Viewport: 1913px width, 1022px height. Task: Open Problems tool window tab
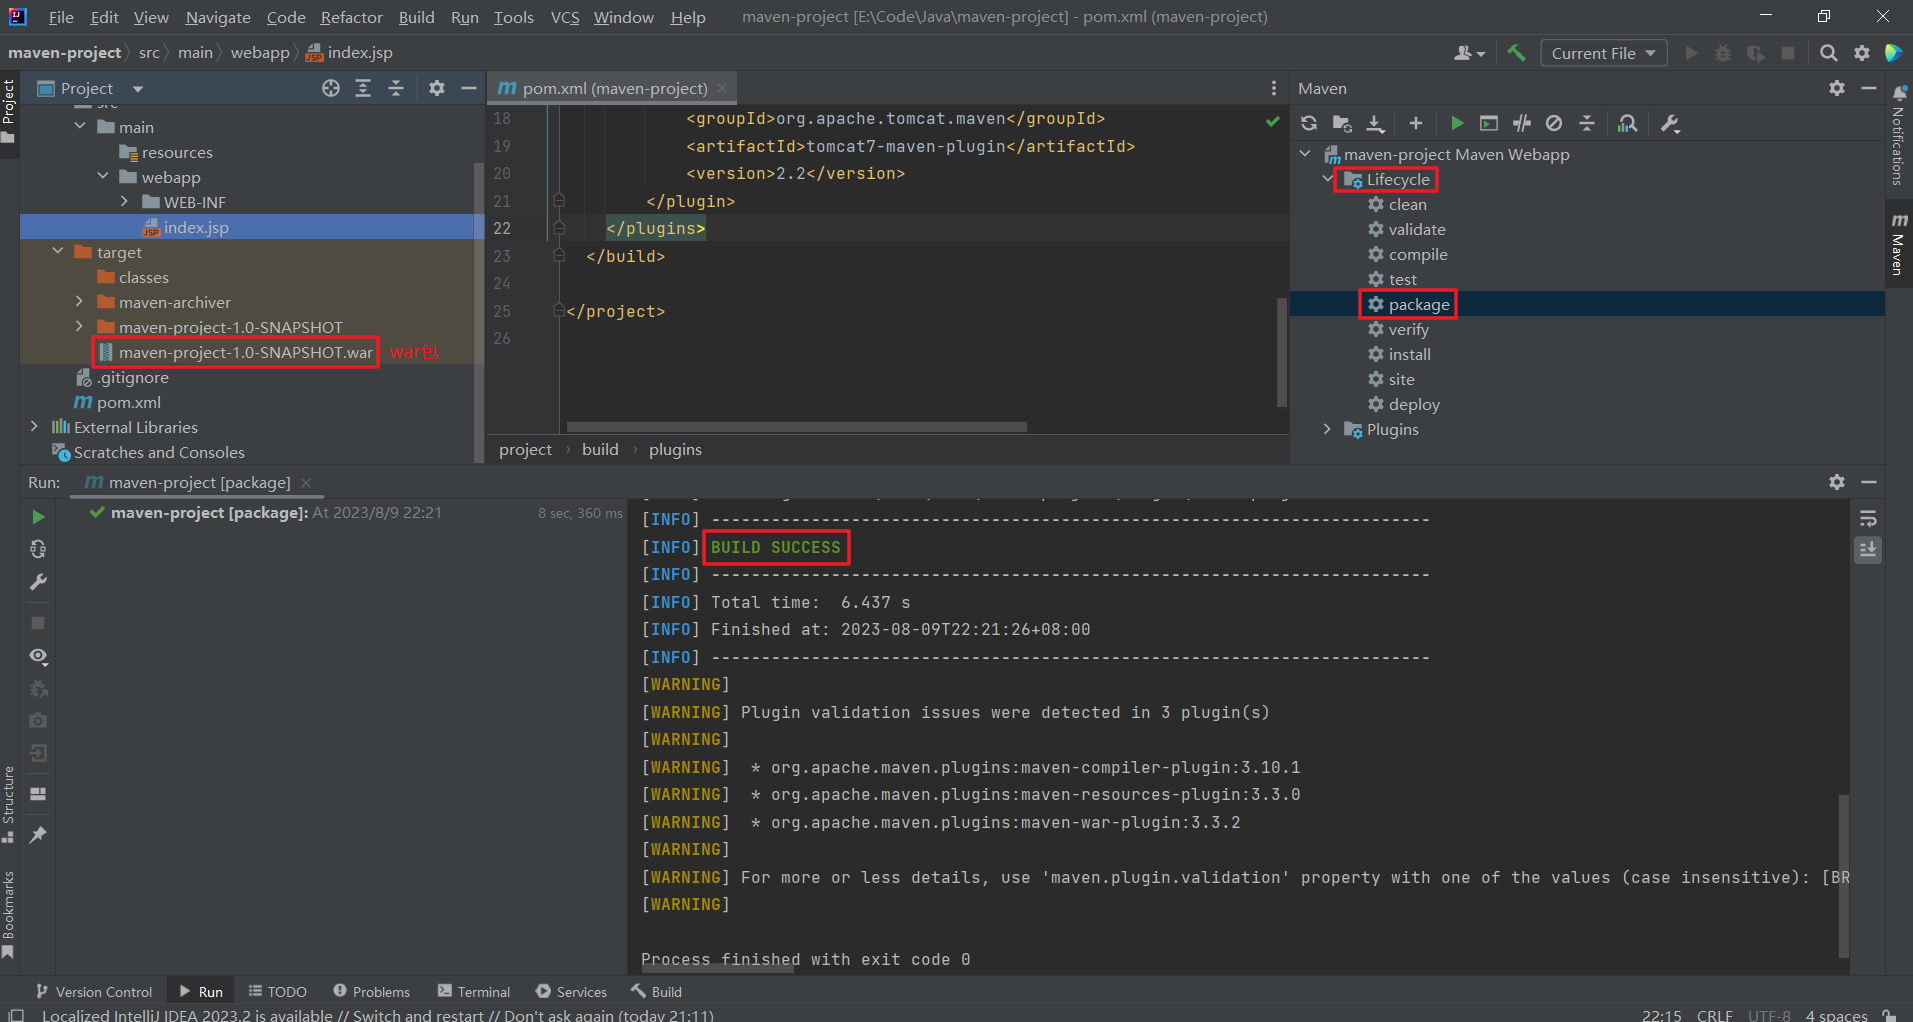(371, 991)
